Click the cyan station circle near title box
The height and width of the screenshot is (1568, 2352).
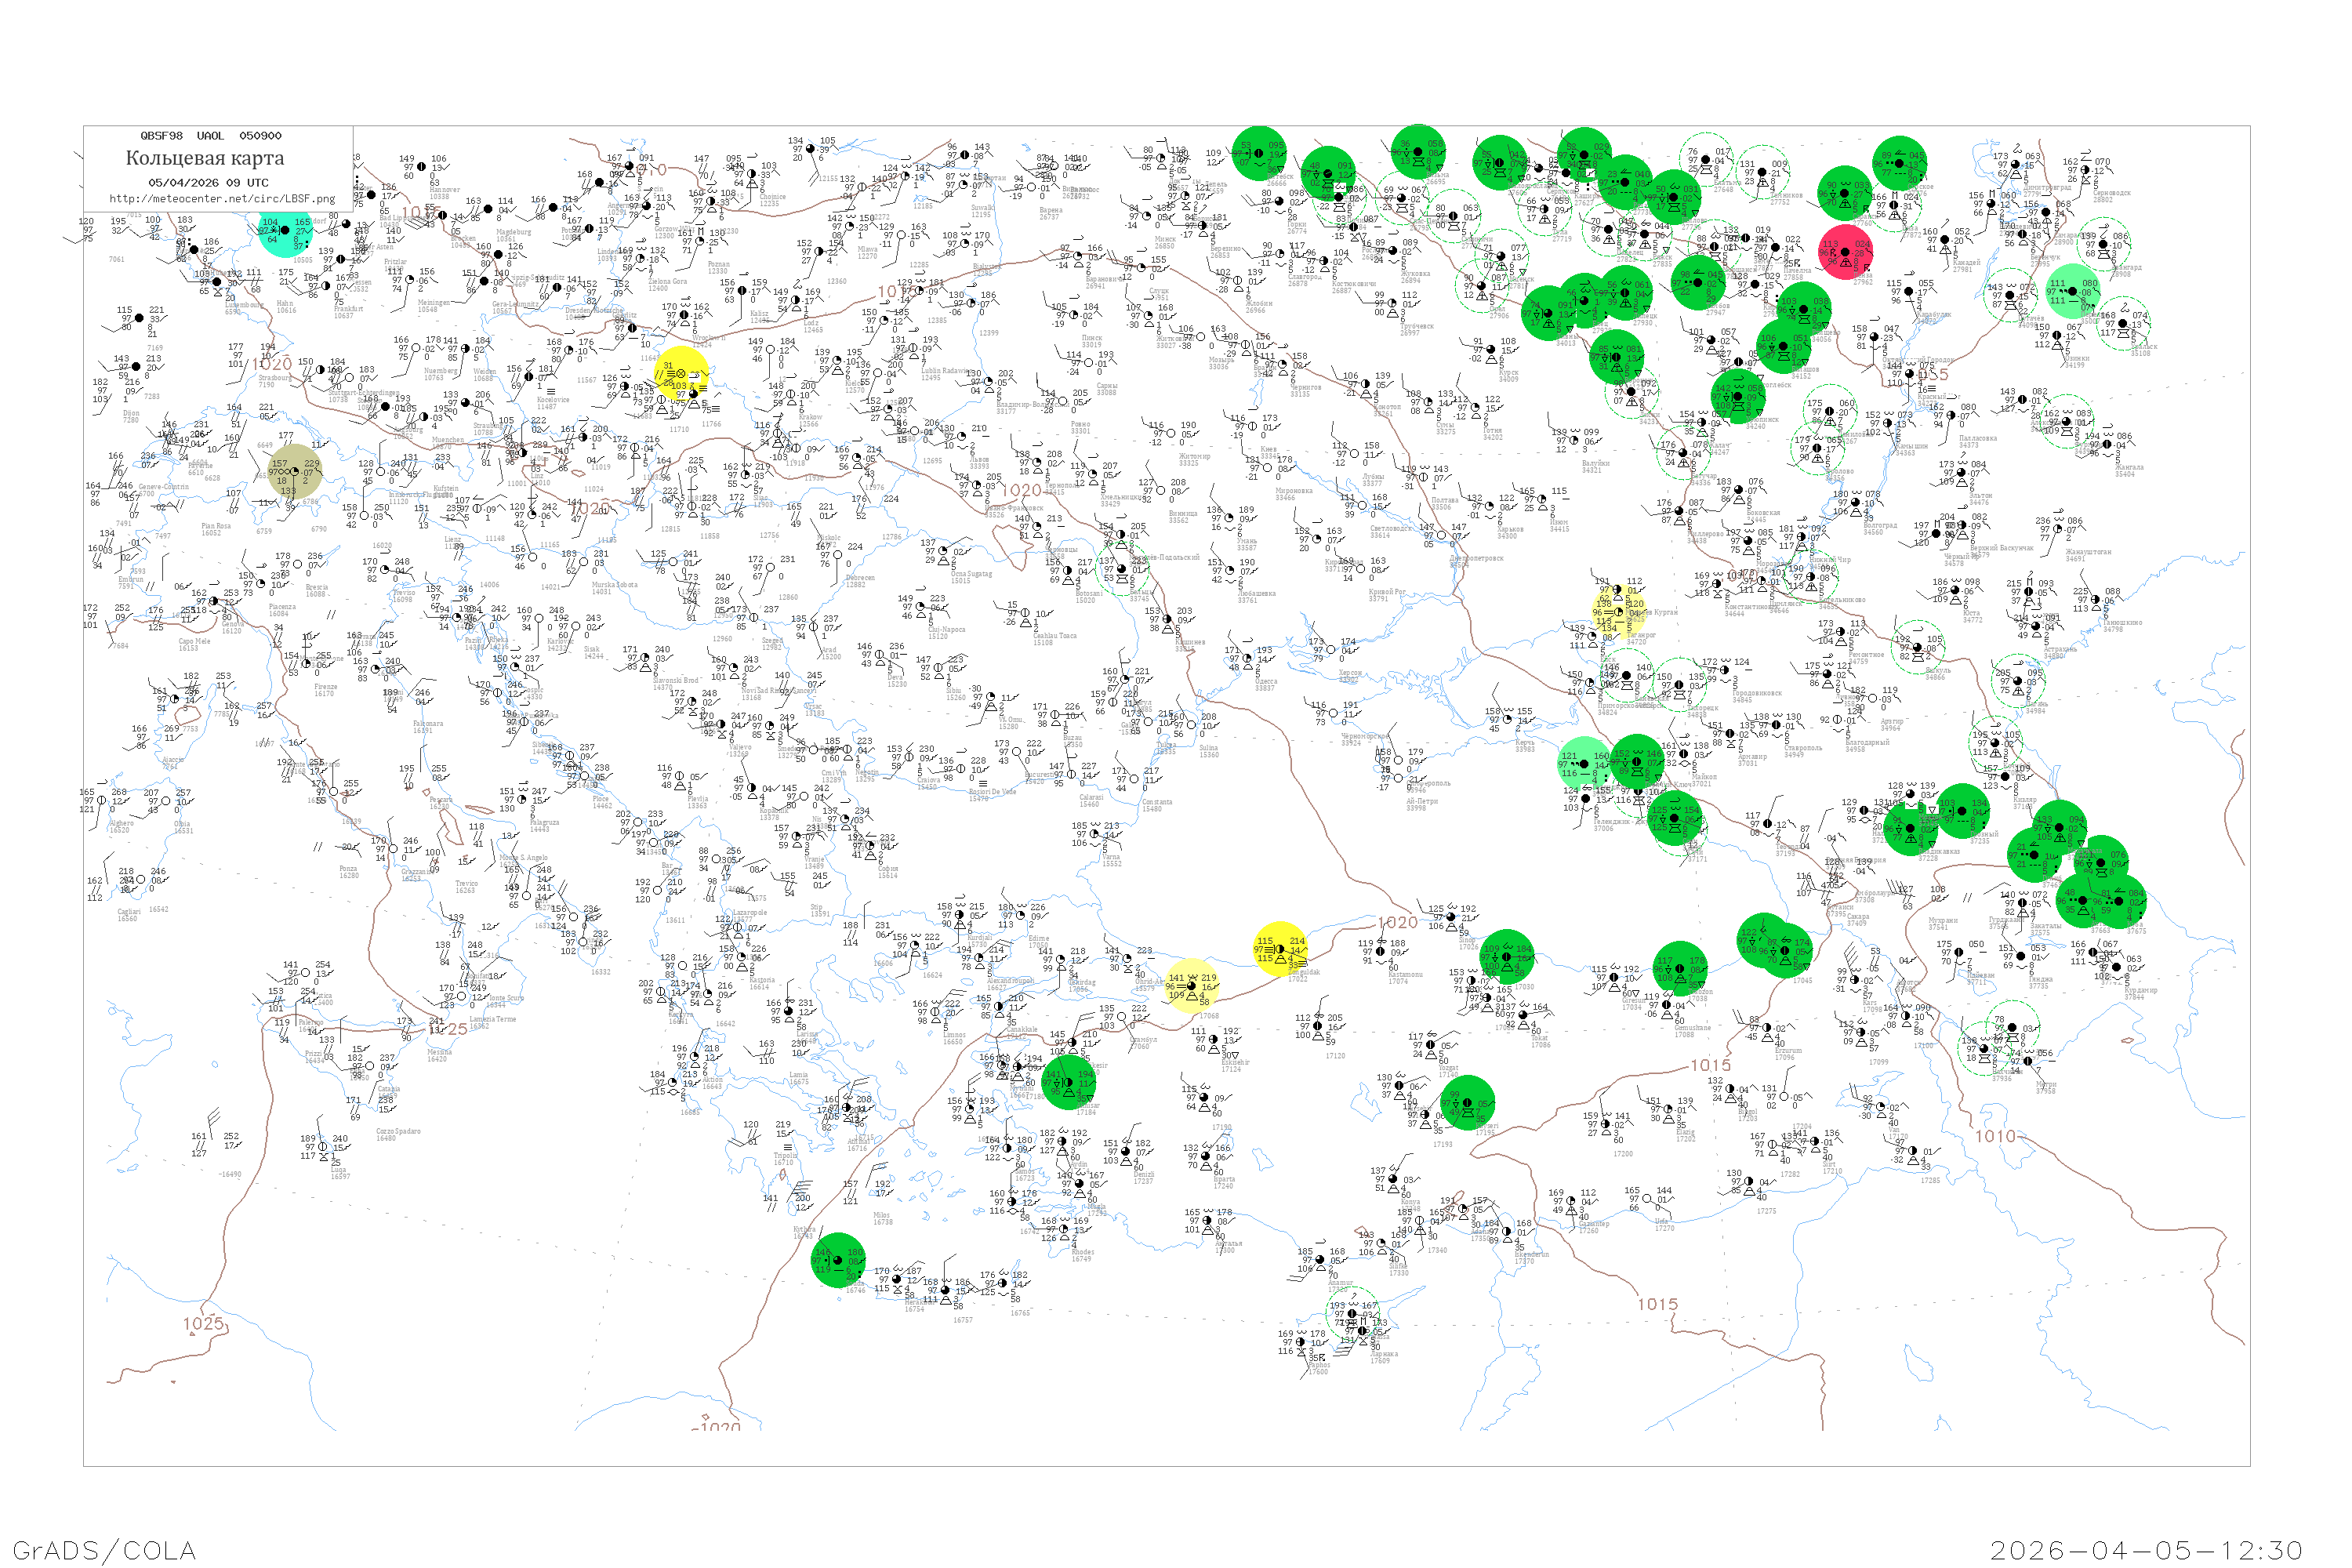pyautogui.click(x=285, y=231)
